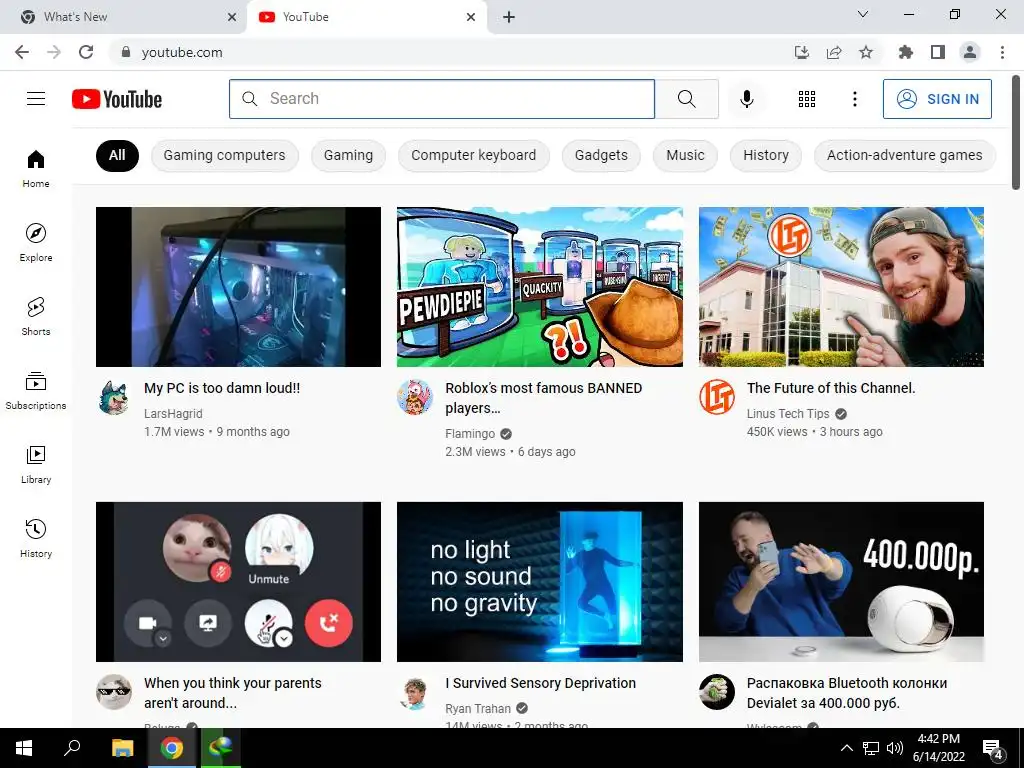The width and height of the screenshot is (1024, 768).
Task: Open the Windows Start menu
Action: (24, 748)
